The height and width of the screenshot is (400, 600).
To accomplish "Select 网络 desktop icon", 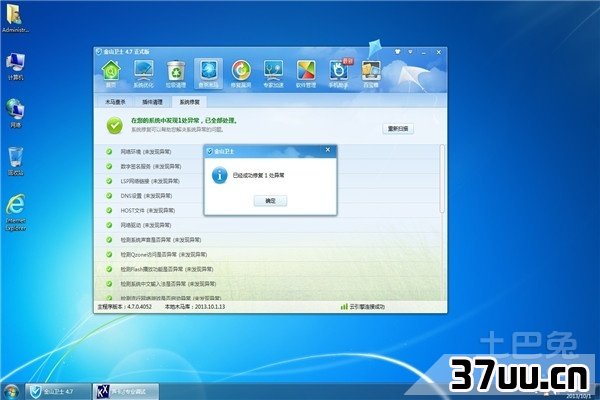I will pyautogui.click(x=15, y=114).
